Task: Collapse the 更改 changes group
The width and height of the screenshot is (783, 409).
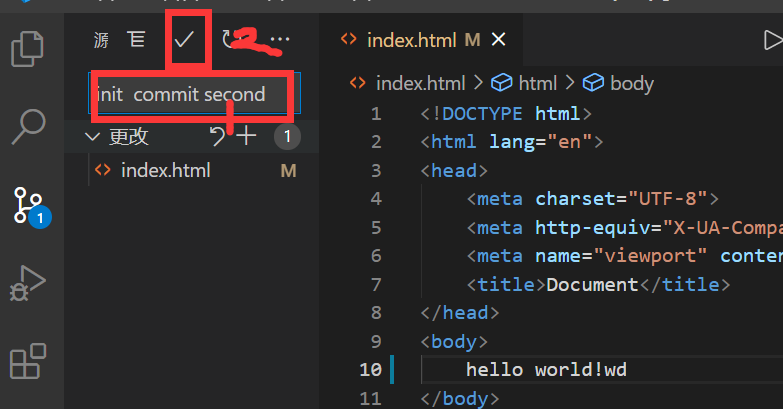Action: (93, 136)
